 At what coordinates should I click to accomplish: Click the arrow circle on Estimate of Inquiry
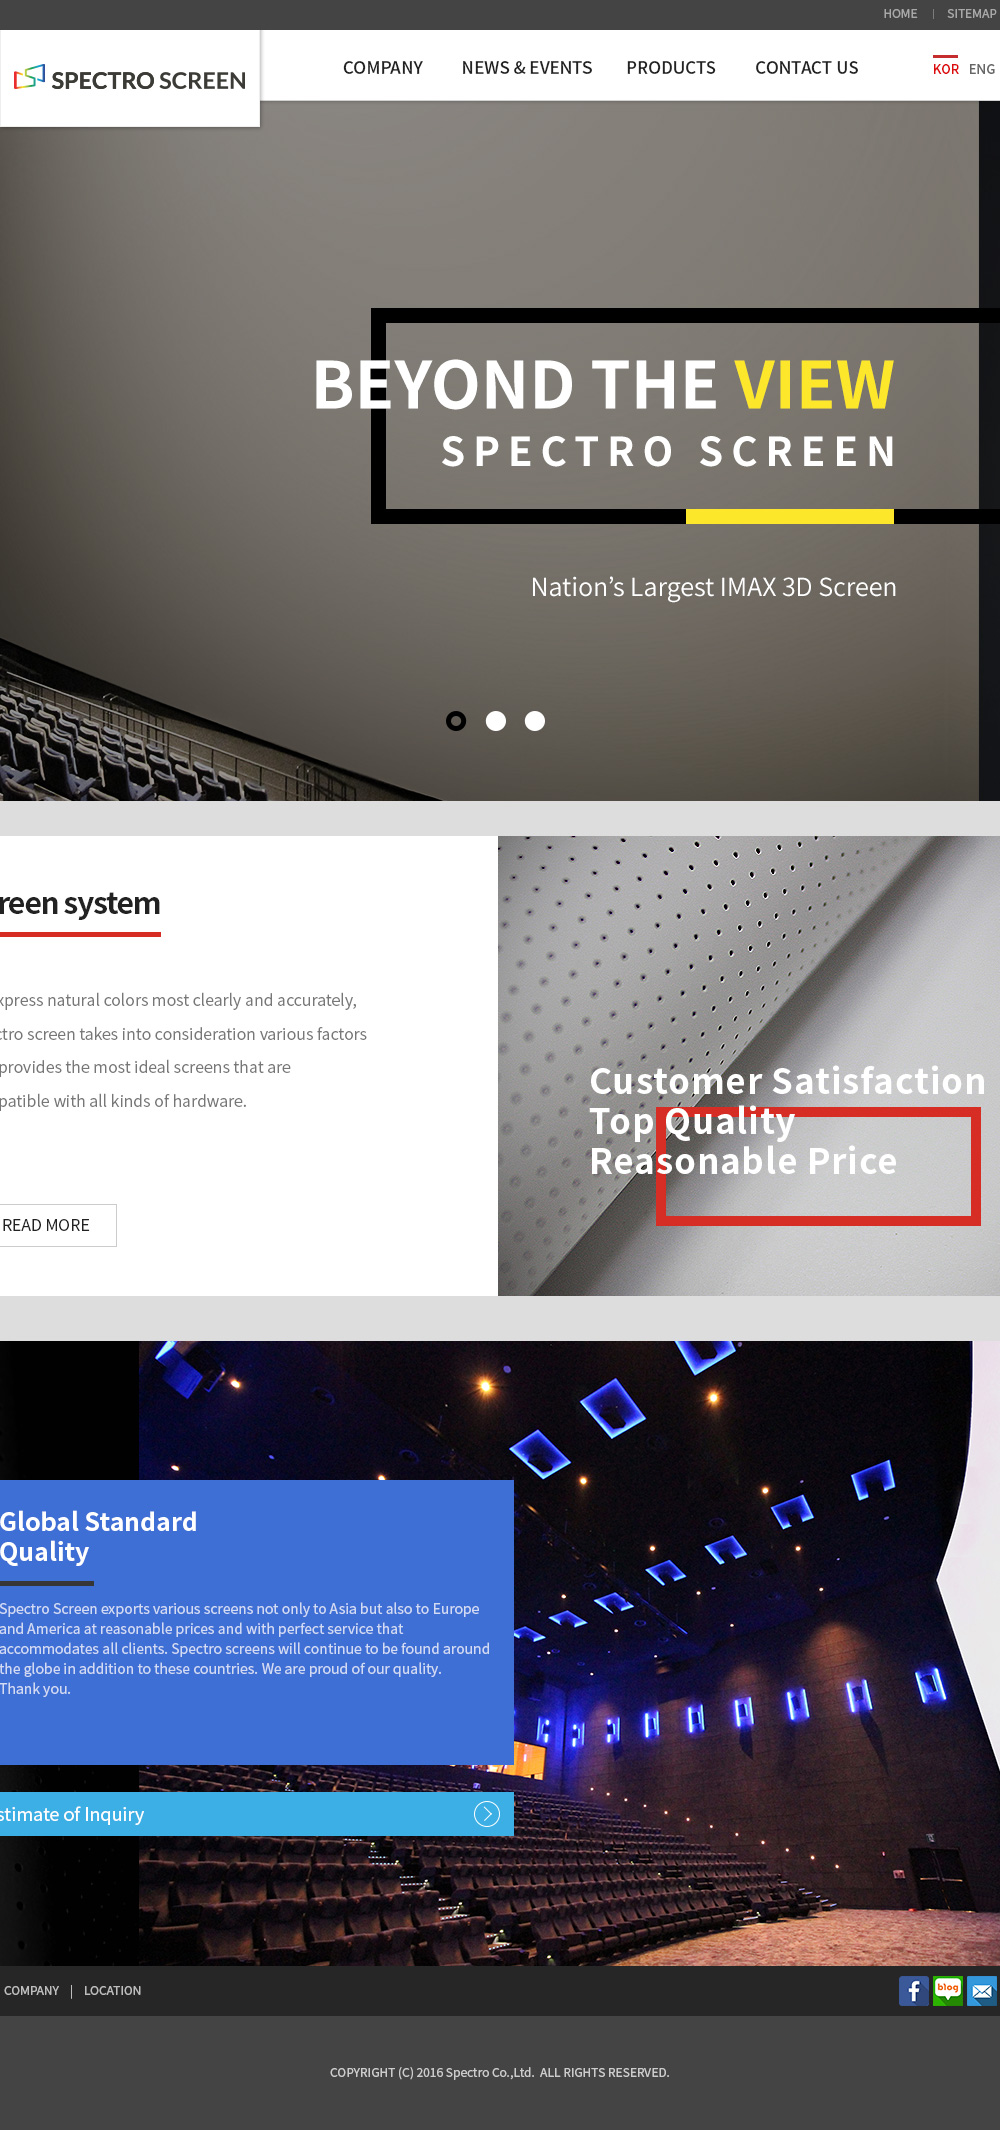(x=487, y=1814)
